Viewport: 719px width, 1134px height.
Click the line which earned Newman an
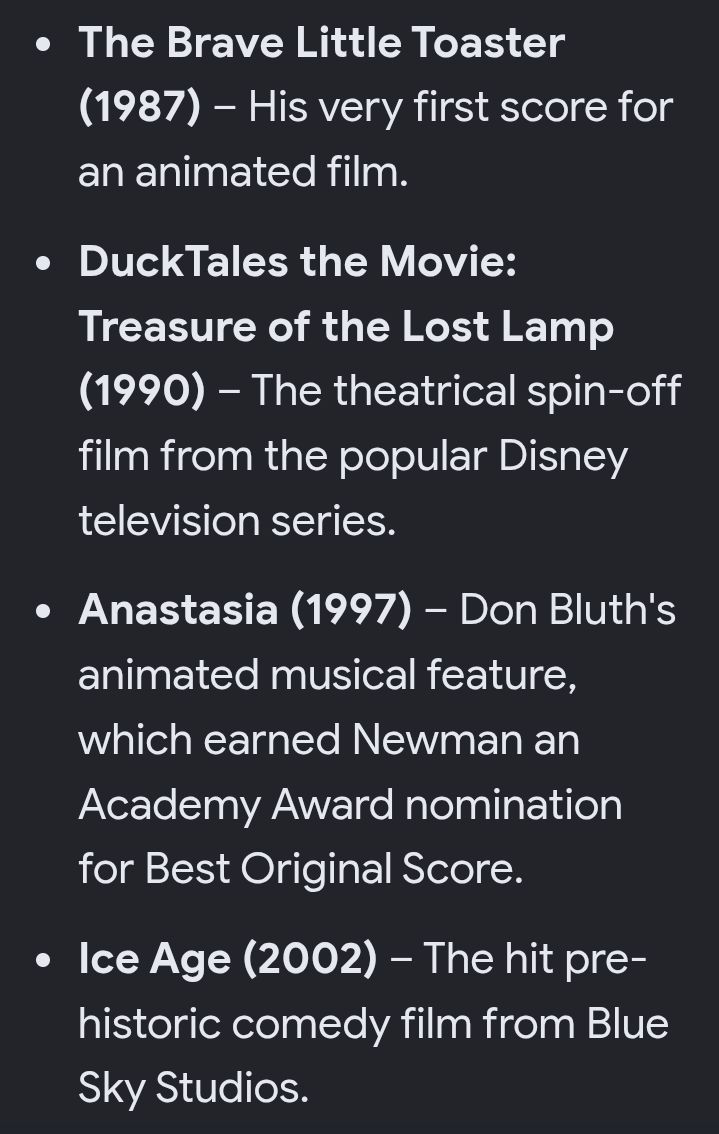tap(329, 740)
